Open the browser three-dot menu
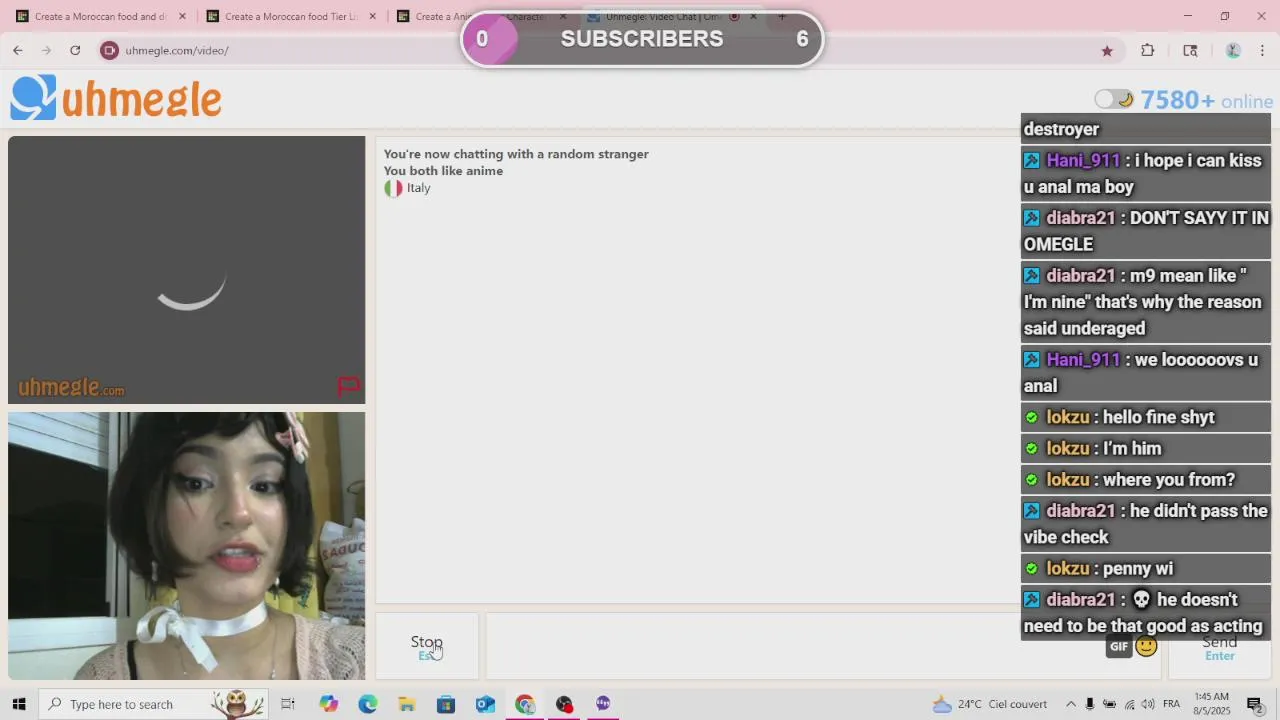1280x720 pixels. (x=1262, y=51)
